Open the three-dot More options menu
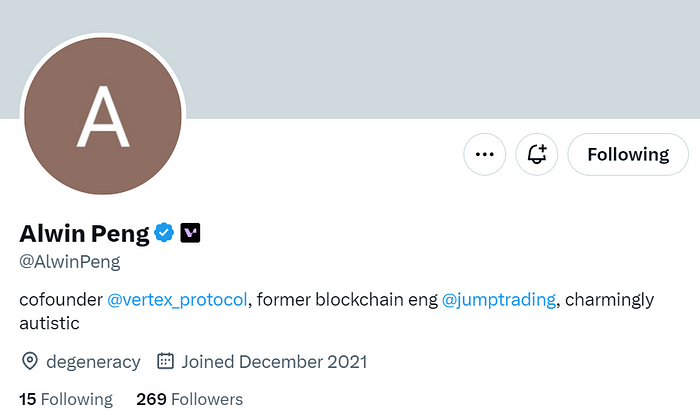The width and height of the screenshot is (700, 415). click(x=485, y=154)
